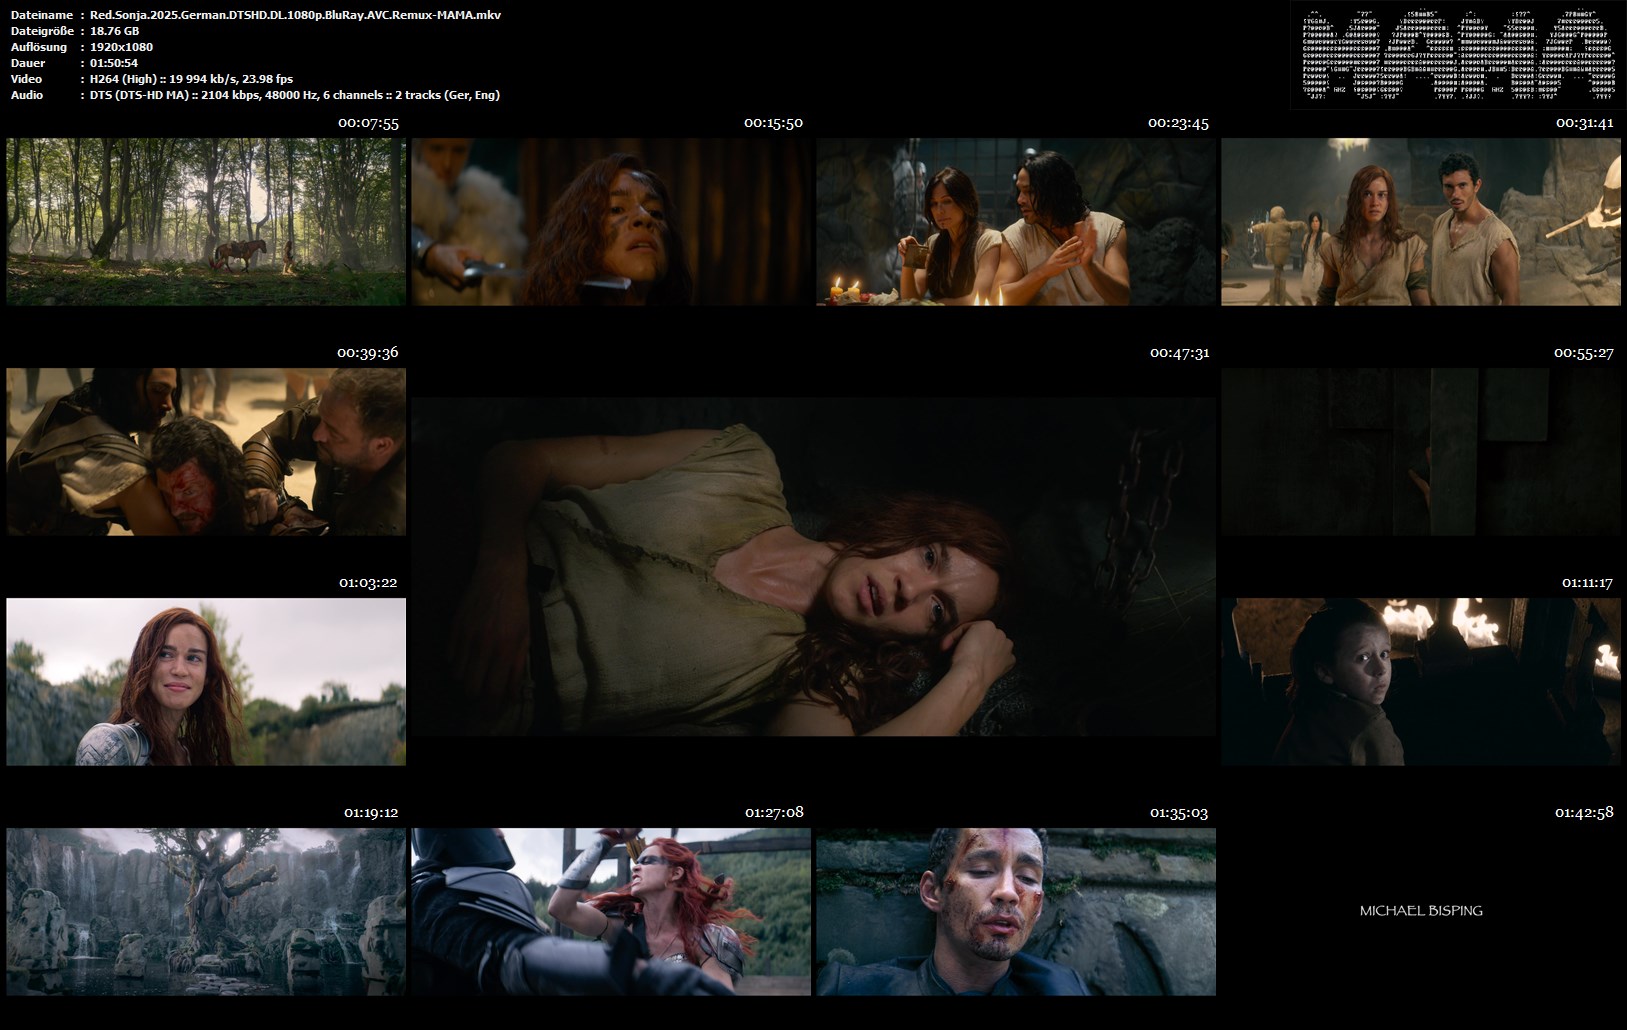Select the sword fight scene thumbnail

(x=611, y=912)
